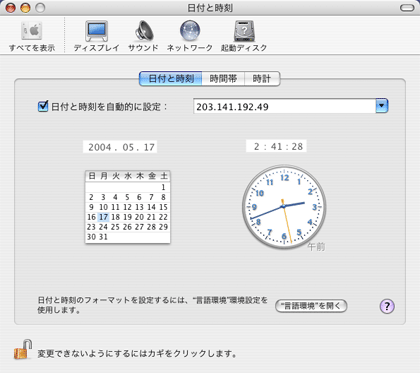Viewport: 420px width, 373px height.
Task: Select day 17 in the calendar
Action: tap(103, 217)
